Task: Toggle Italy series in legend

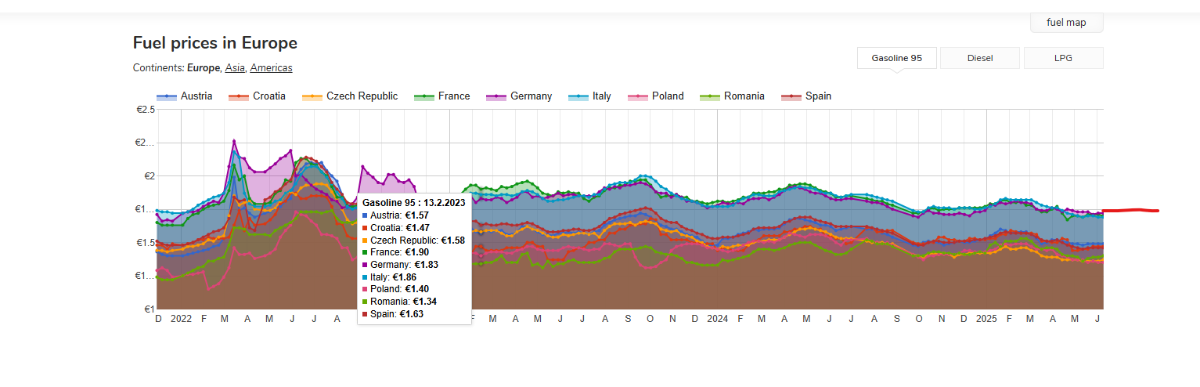Action: pyautogui.click(x=590, y=96)
